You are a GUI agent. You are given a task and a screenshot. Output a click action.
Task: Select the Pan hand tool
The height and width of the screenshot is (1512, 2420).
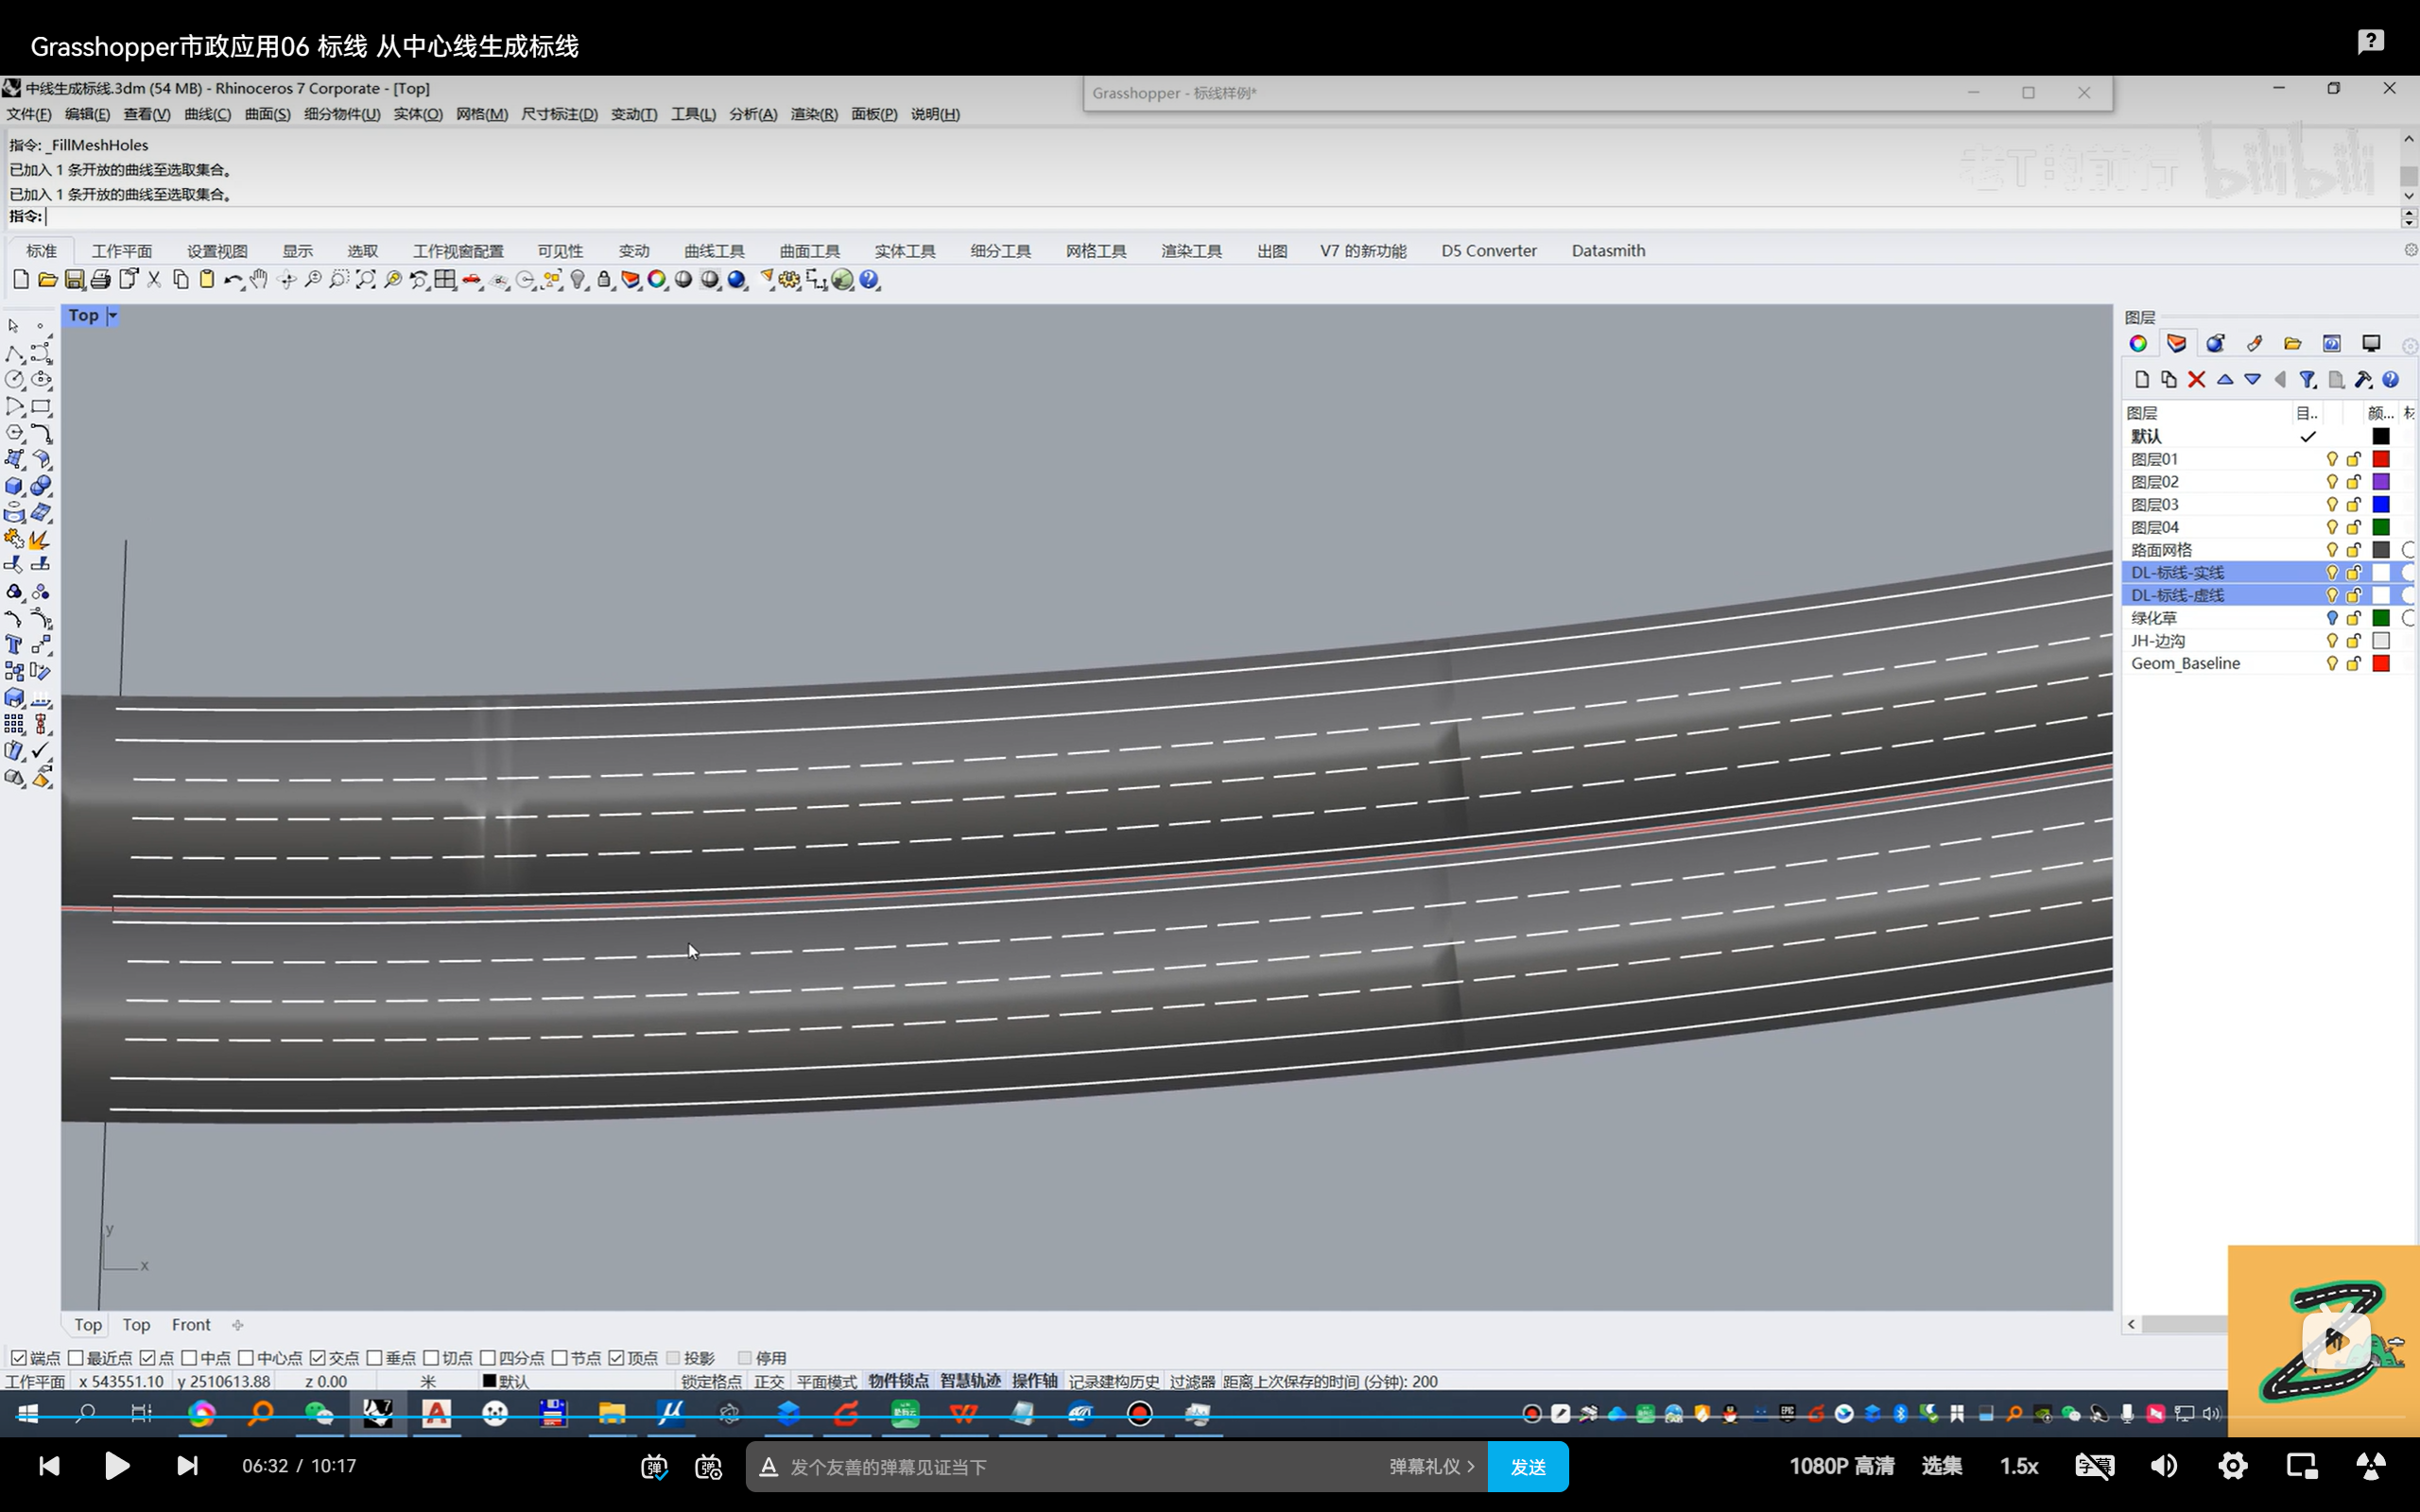pos(259,280)
